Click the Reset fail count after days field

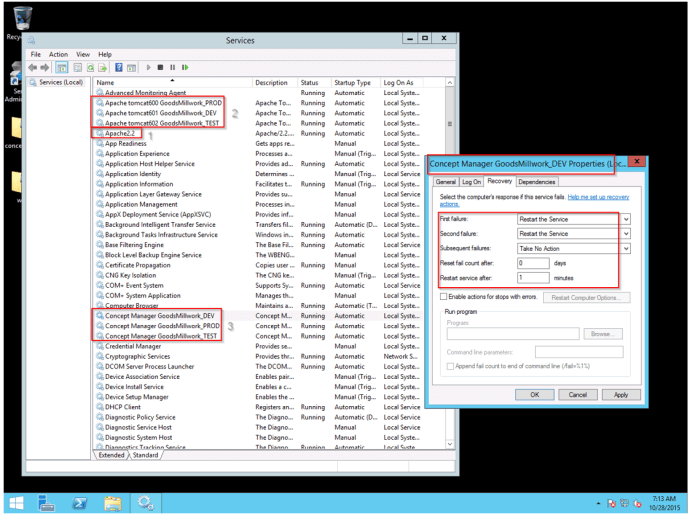point(533,263)
